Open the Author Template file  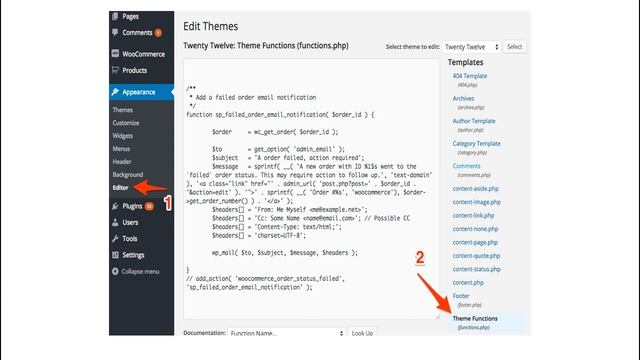point(474,121)
